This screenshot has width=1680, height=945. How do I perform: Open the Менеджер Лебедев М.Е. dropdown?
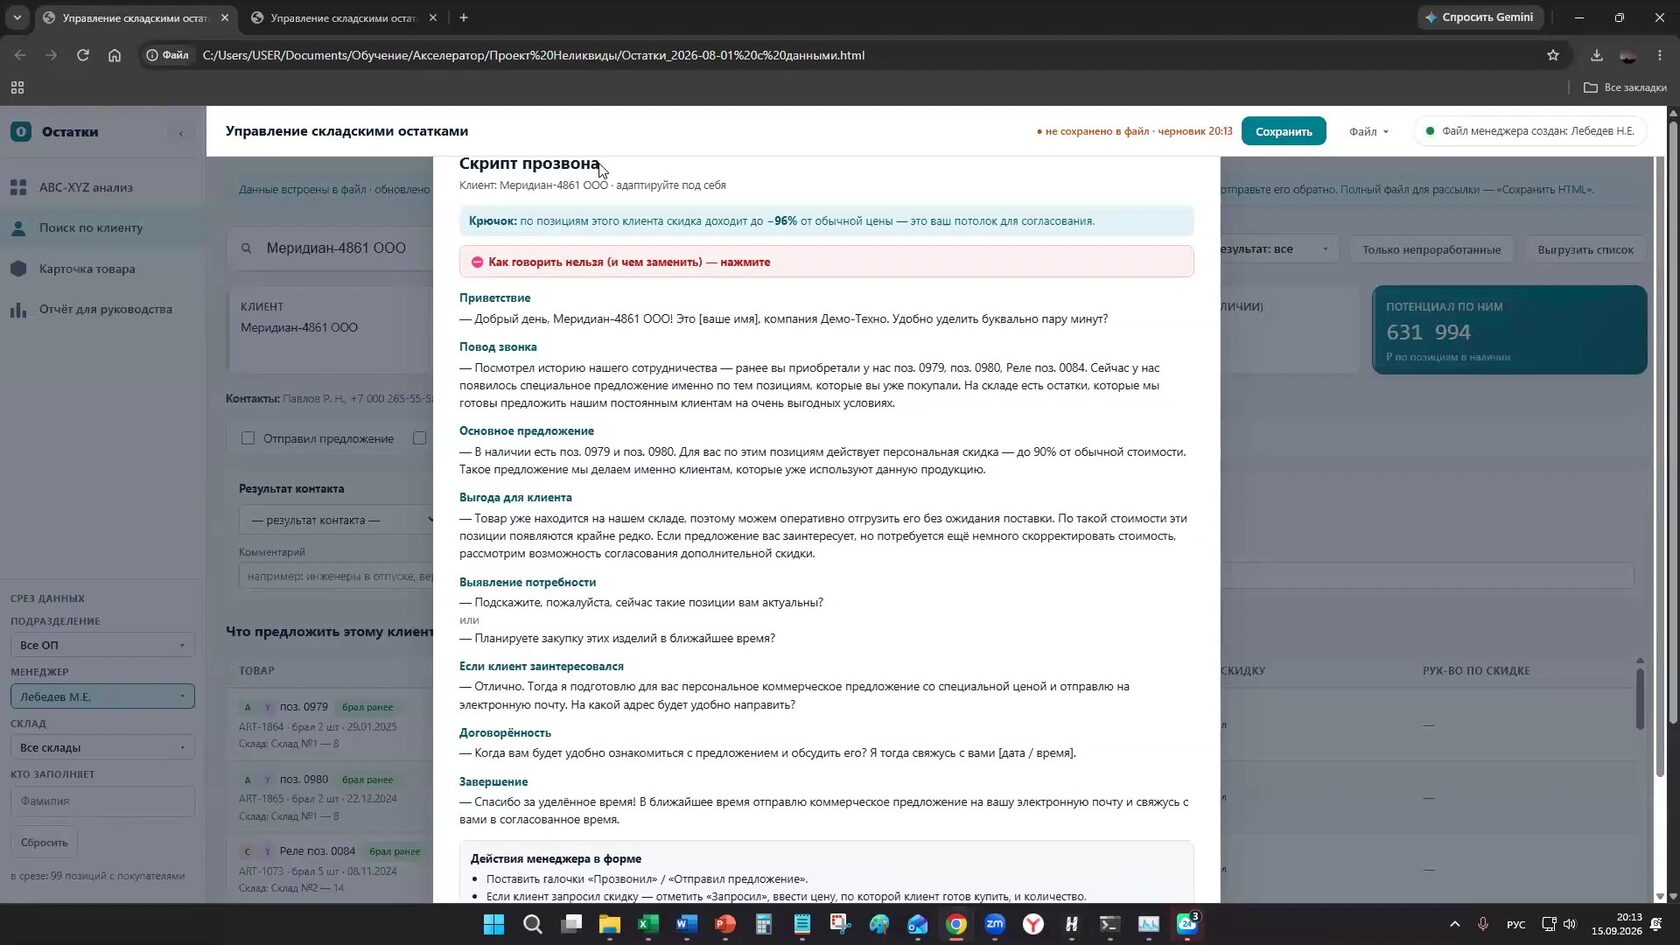(102, 696)
